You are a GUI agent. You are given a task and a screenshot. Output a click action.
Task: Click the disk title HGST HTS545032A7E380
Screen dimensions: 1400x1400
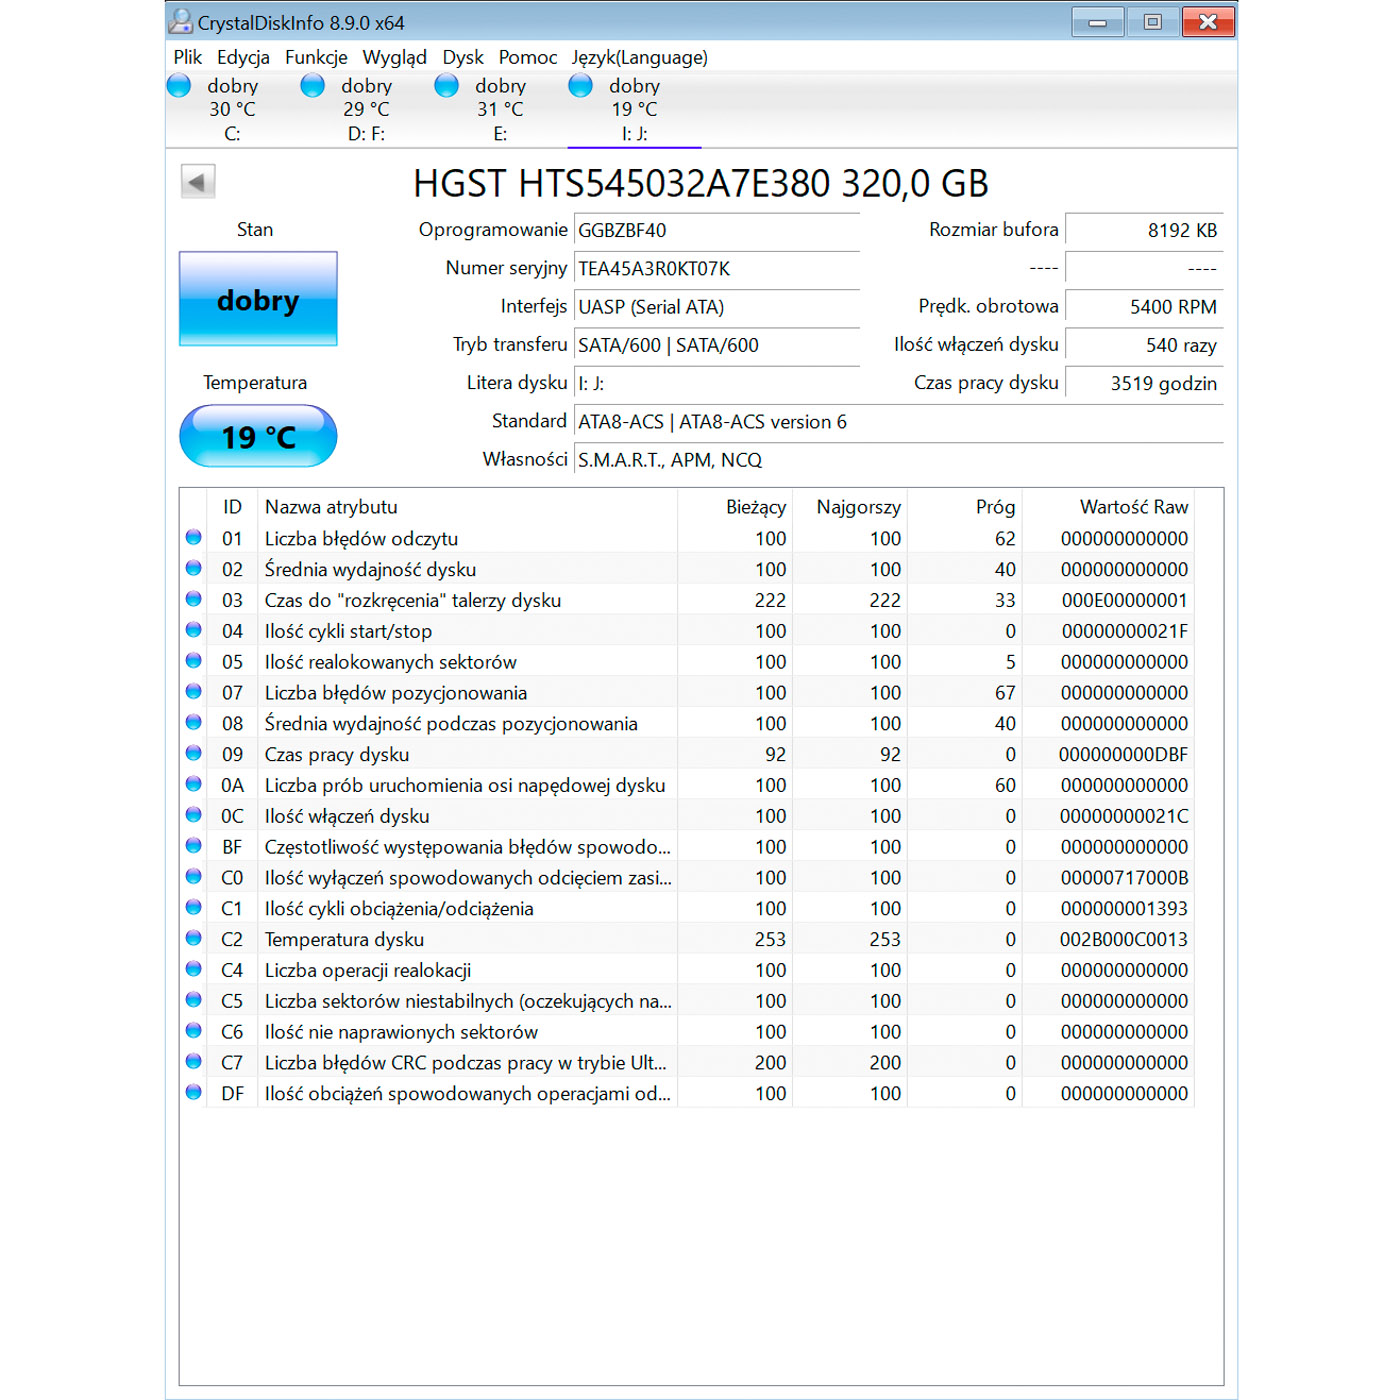701,183
